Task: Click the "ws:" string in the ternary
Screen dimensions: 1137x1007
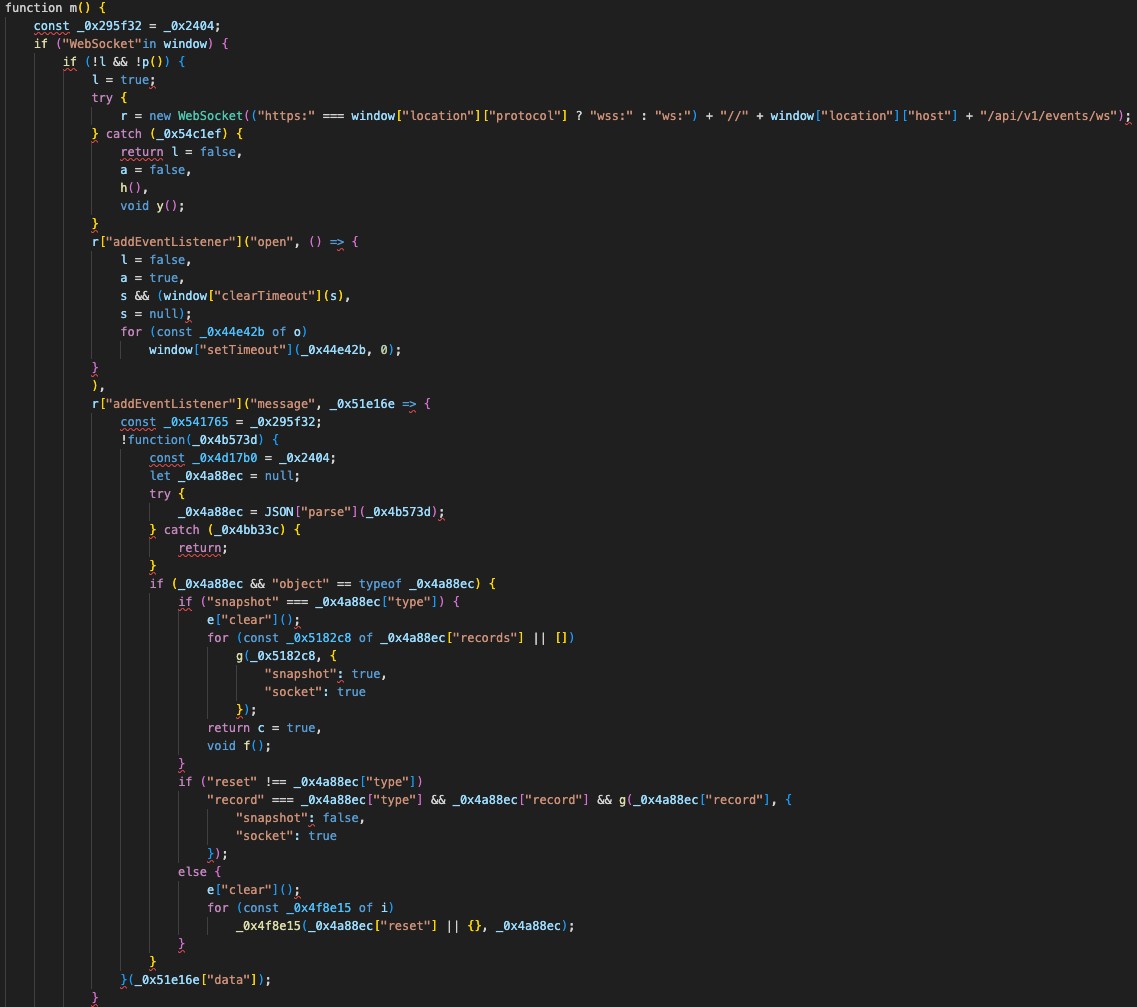Action: click(x=672, y=116)
